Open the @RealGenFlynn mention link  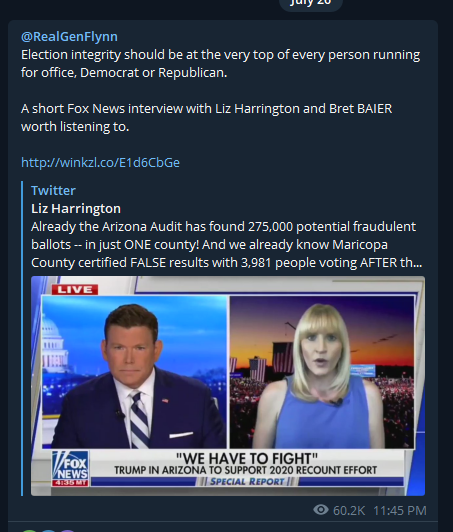[x=69, y=36]
